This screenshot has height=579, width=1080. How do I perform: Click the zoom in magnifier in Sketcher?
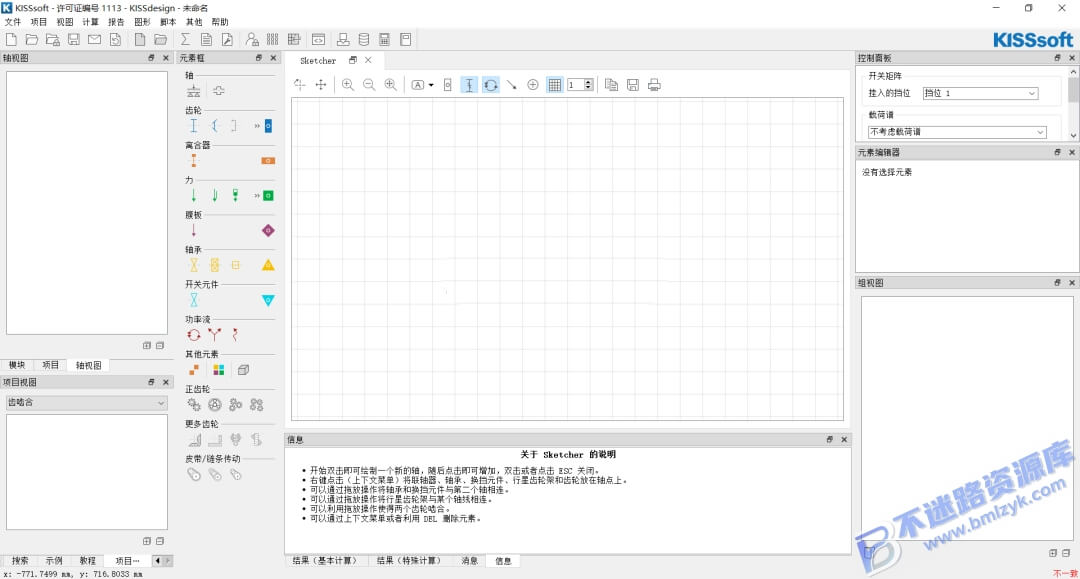point(348,85)
